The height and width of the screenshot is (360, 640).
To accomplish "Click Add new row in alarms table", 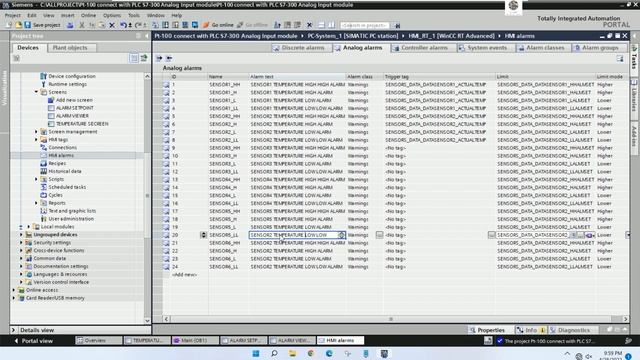I will click(184, 275).
